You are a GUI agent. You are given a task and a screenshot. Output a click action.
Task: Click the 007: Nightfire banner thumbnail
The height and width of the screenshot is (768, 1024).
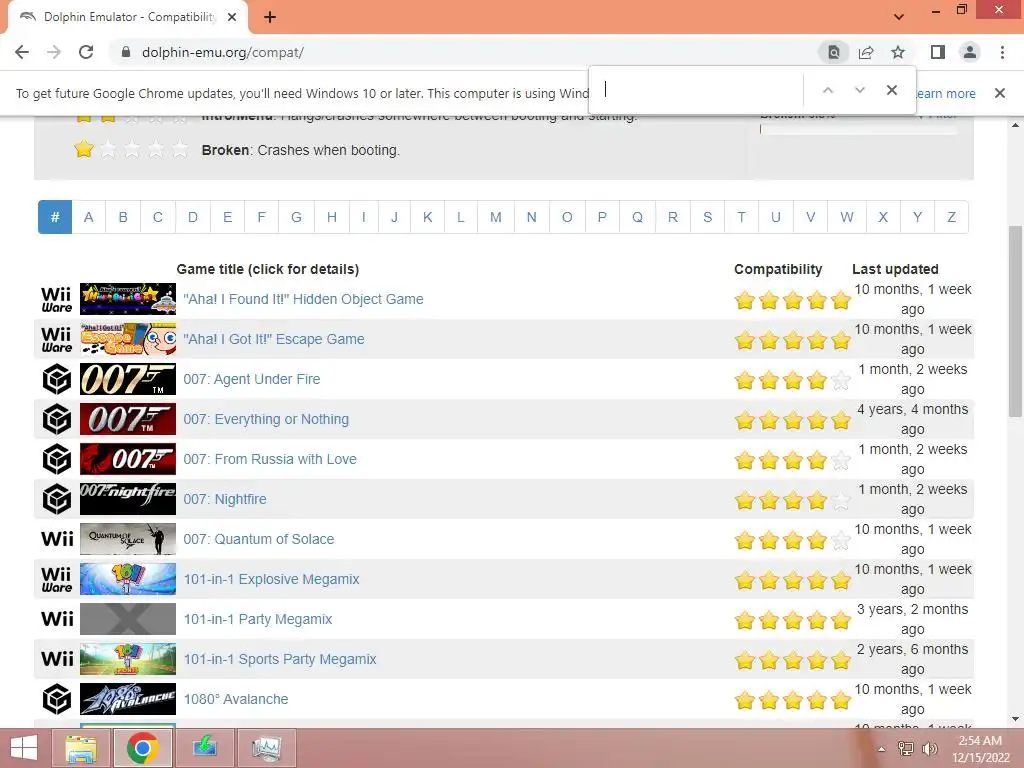(128, 499)
